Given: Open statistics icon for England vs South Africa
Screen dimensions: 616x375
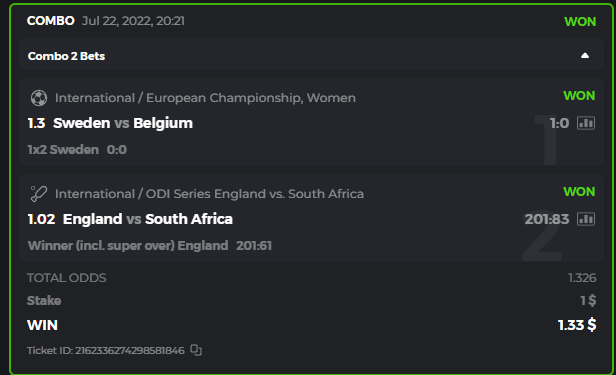Looking at the screenshot, I should click(586, 219).
